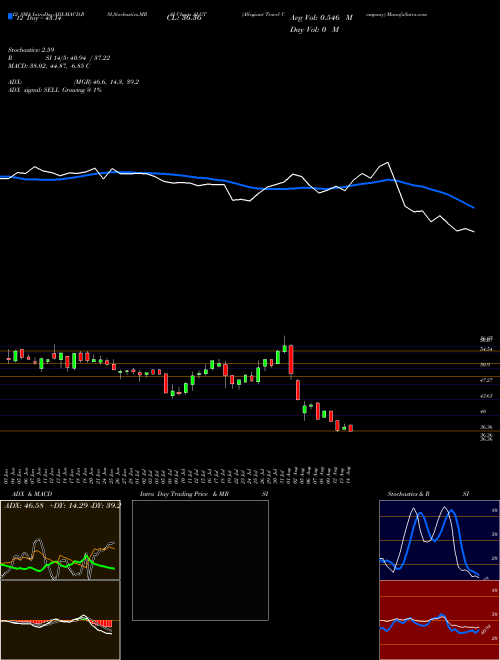Viewport: 500px width, 660px height.
Task: Open the red RSI chart thumbnail
Action: pos(439,620)
